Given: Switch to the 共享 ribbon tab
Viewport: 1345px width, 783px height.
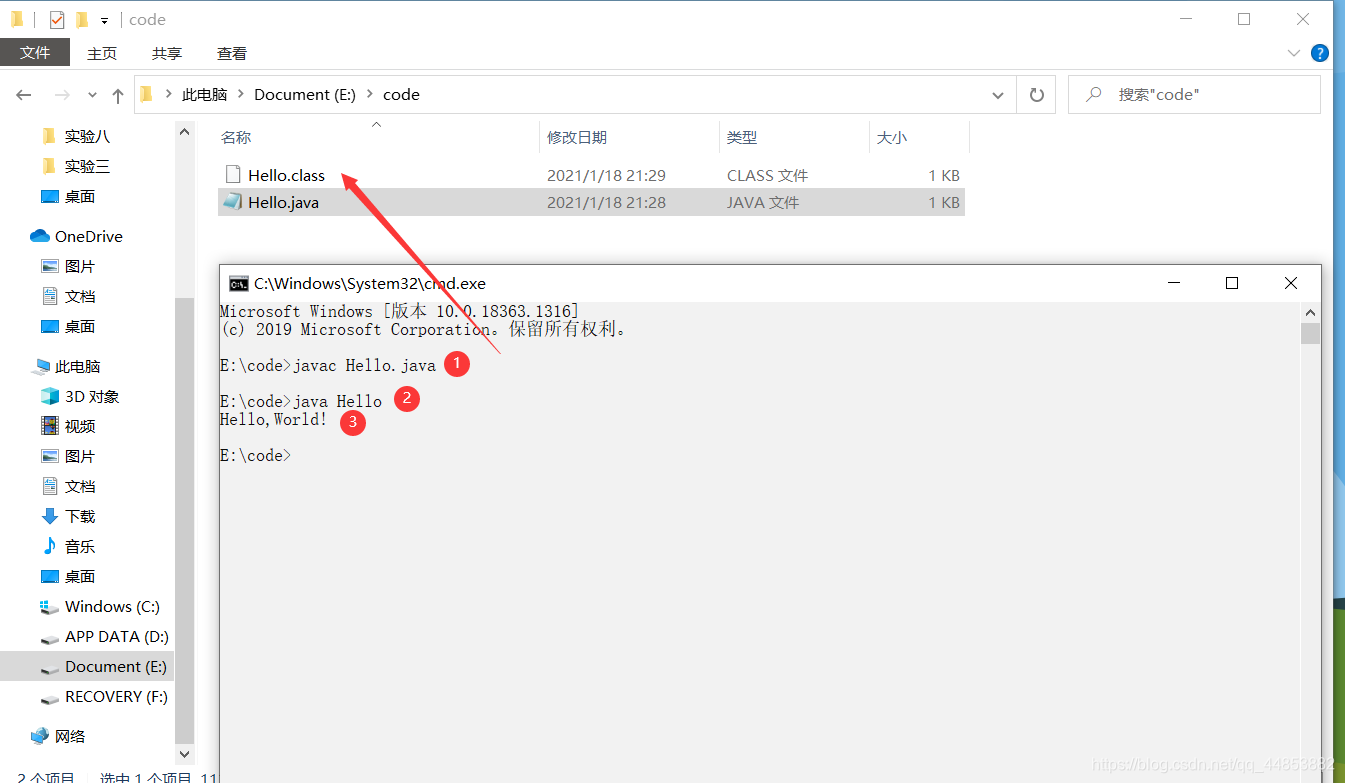Looking at the screenshot, I should (x=167, y=53).
